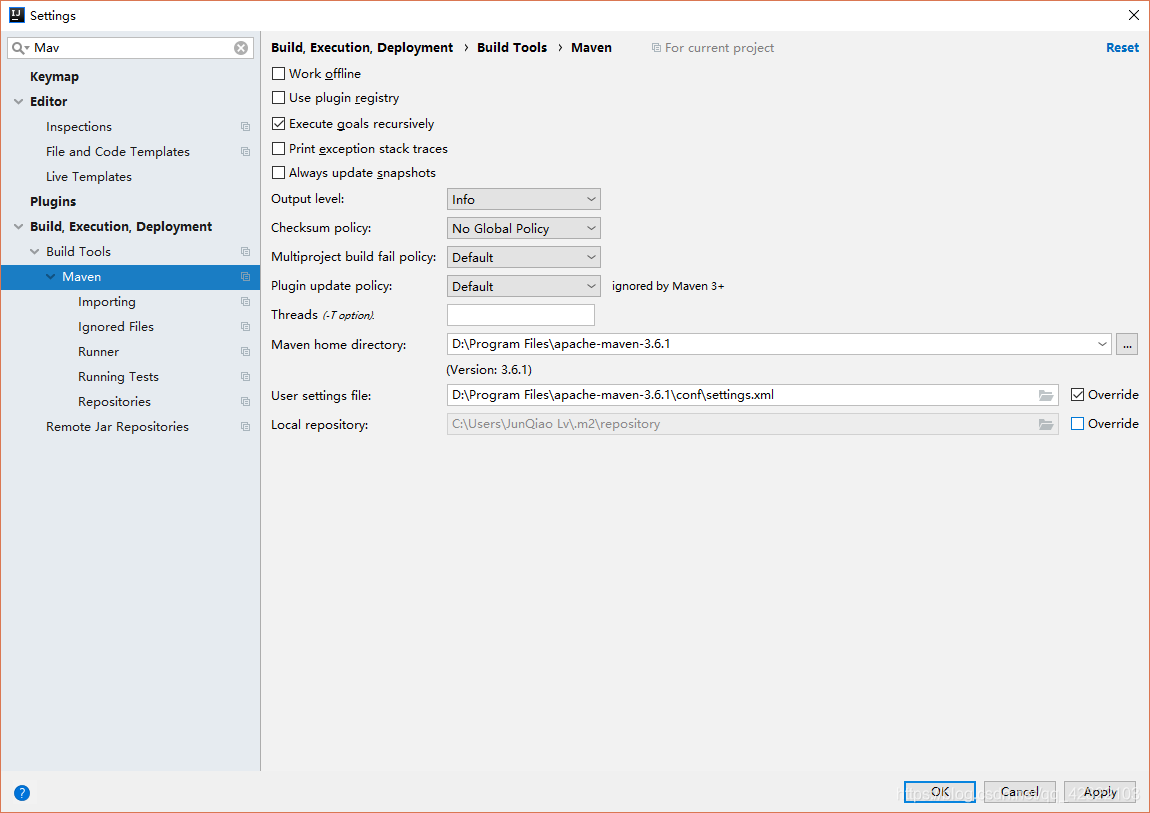Click the For current project copy icon
The width and height of the screenshot is (1150, 813).
(x=656, y=48)
